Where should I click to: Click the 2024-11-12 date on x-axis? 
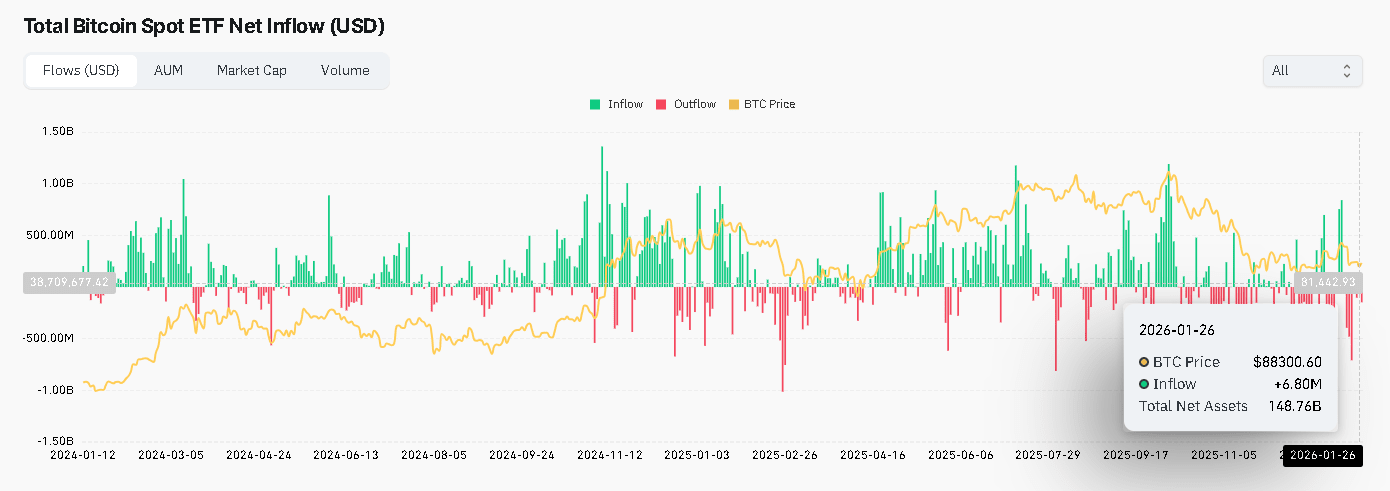610,455
